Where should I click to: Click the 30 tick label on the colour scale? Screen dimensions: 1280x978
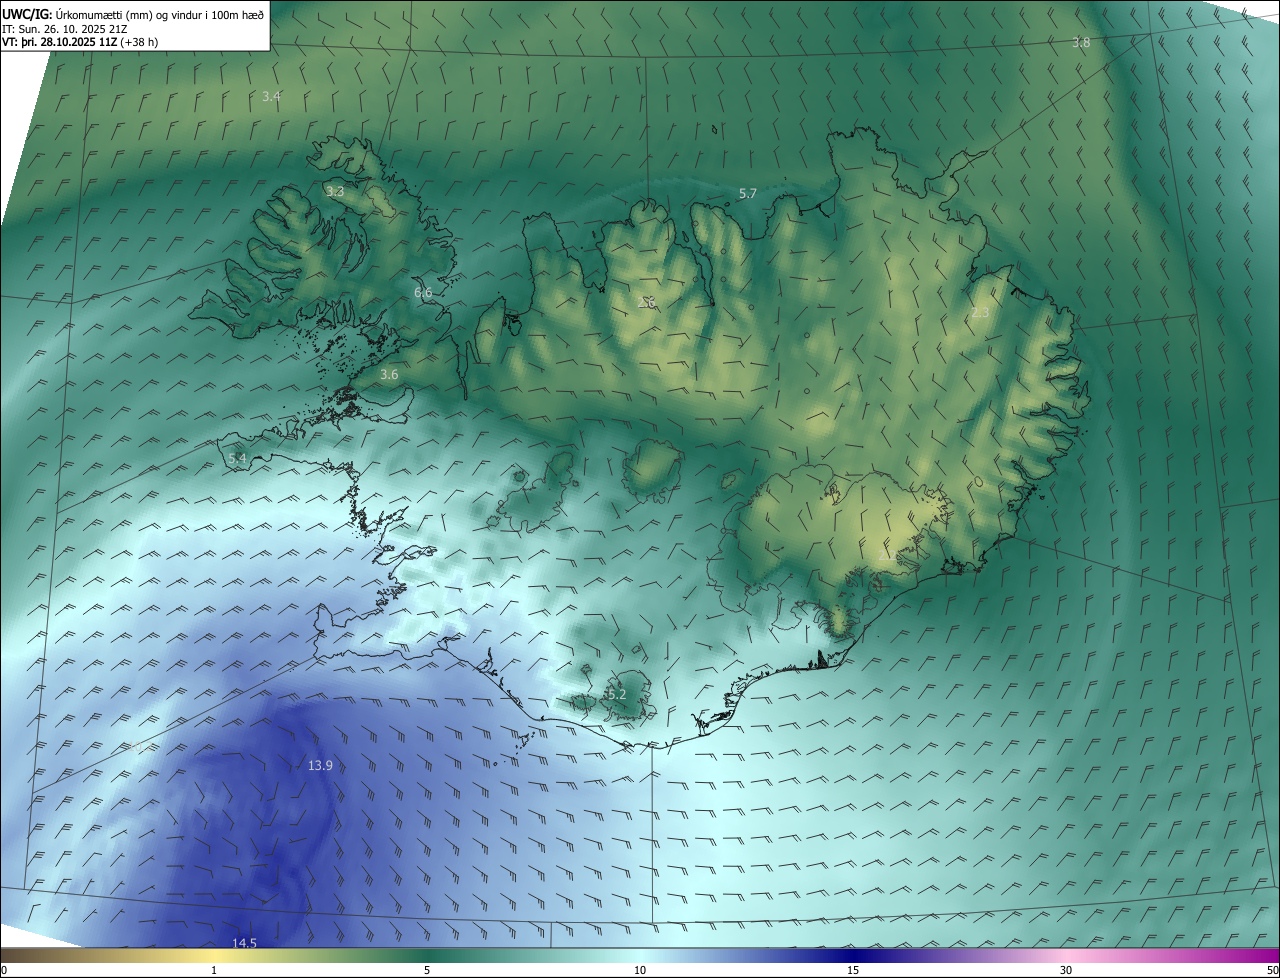tap(1066, 970)
